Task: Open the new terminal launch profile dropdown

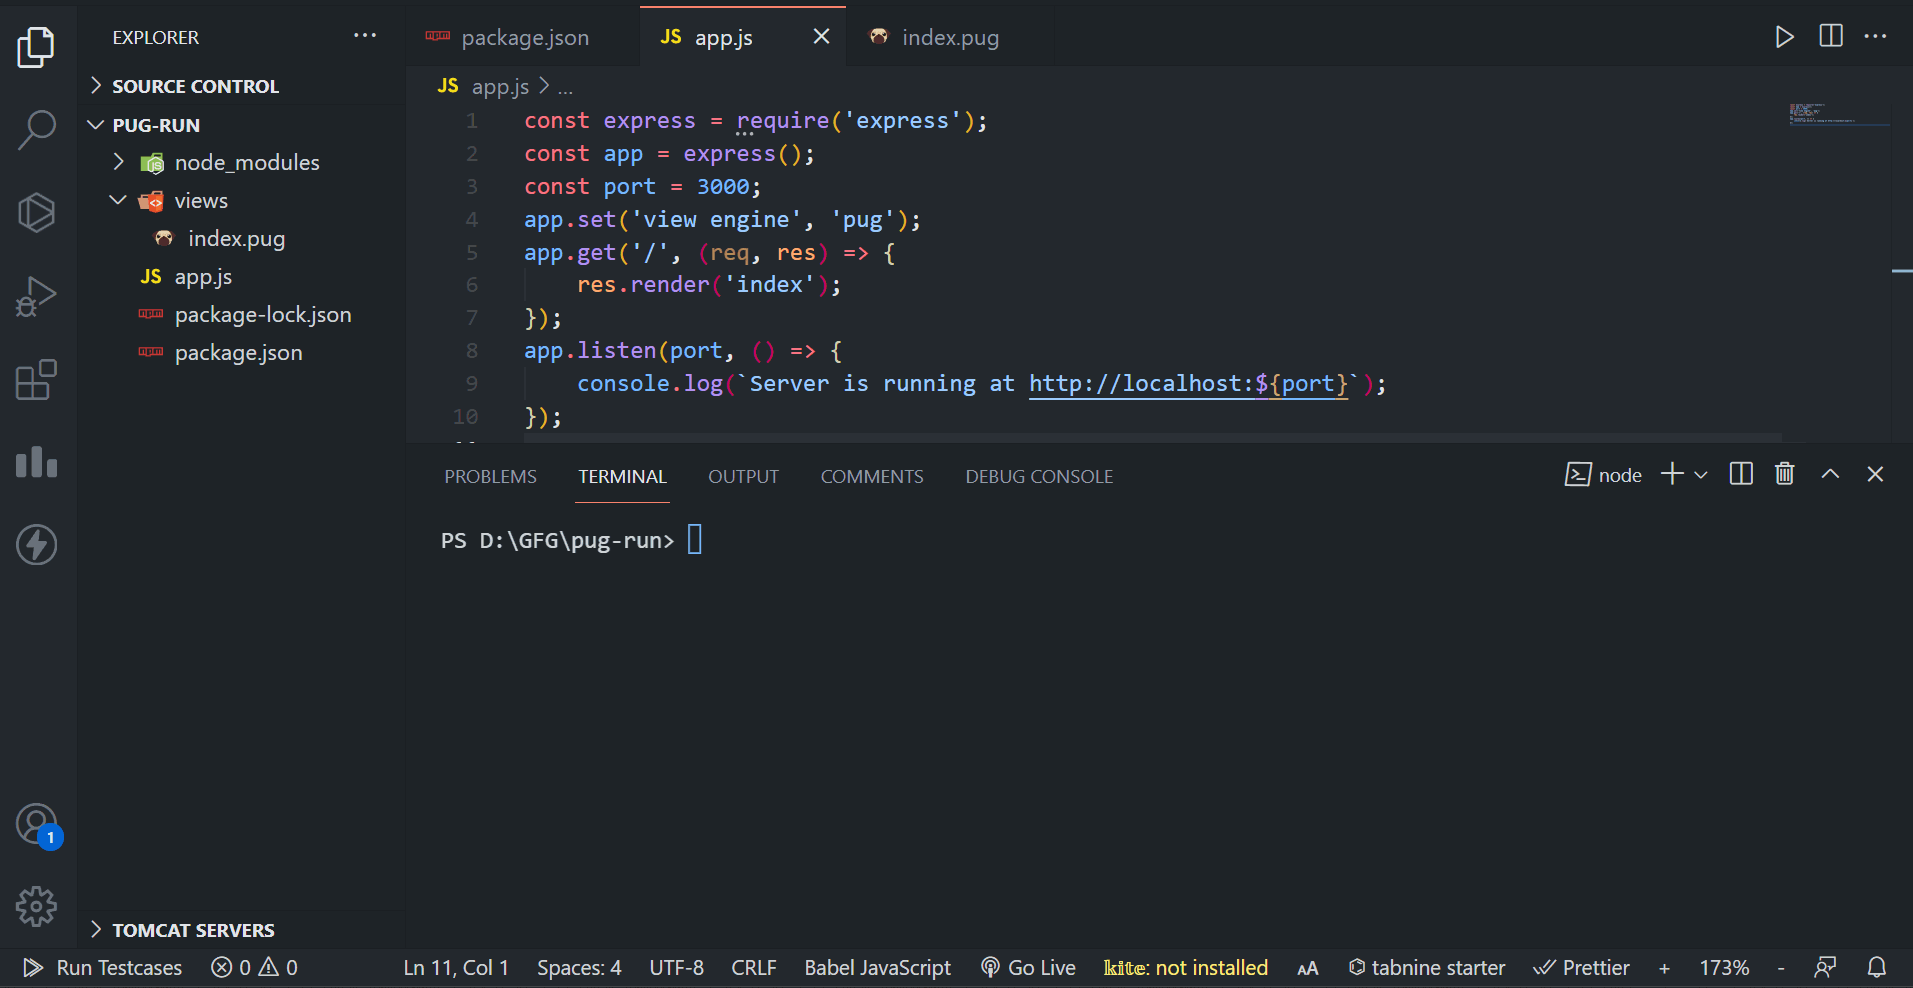Action: pos(1701,475)
